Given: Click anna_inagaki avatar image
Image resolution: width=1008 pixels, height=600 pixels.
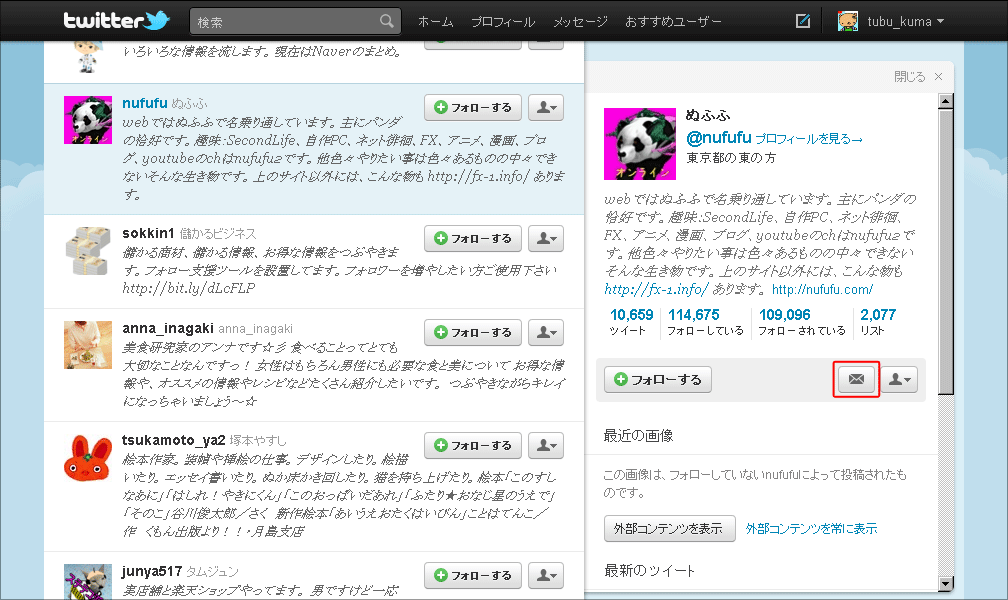Looking at the screenshot, I should click(88, 345).
